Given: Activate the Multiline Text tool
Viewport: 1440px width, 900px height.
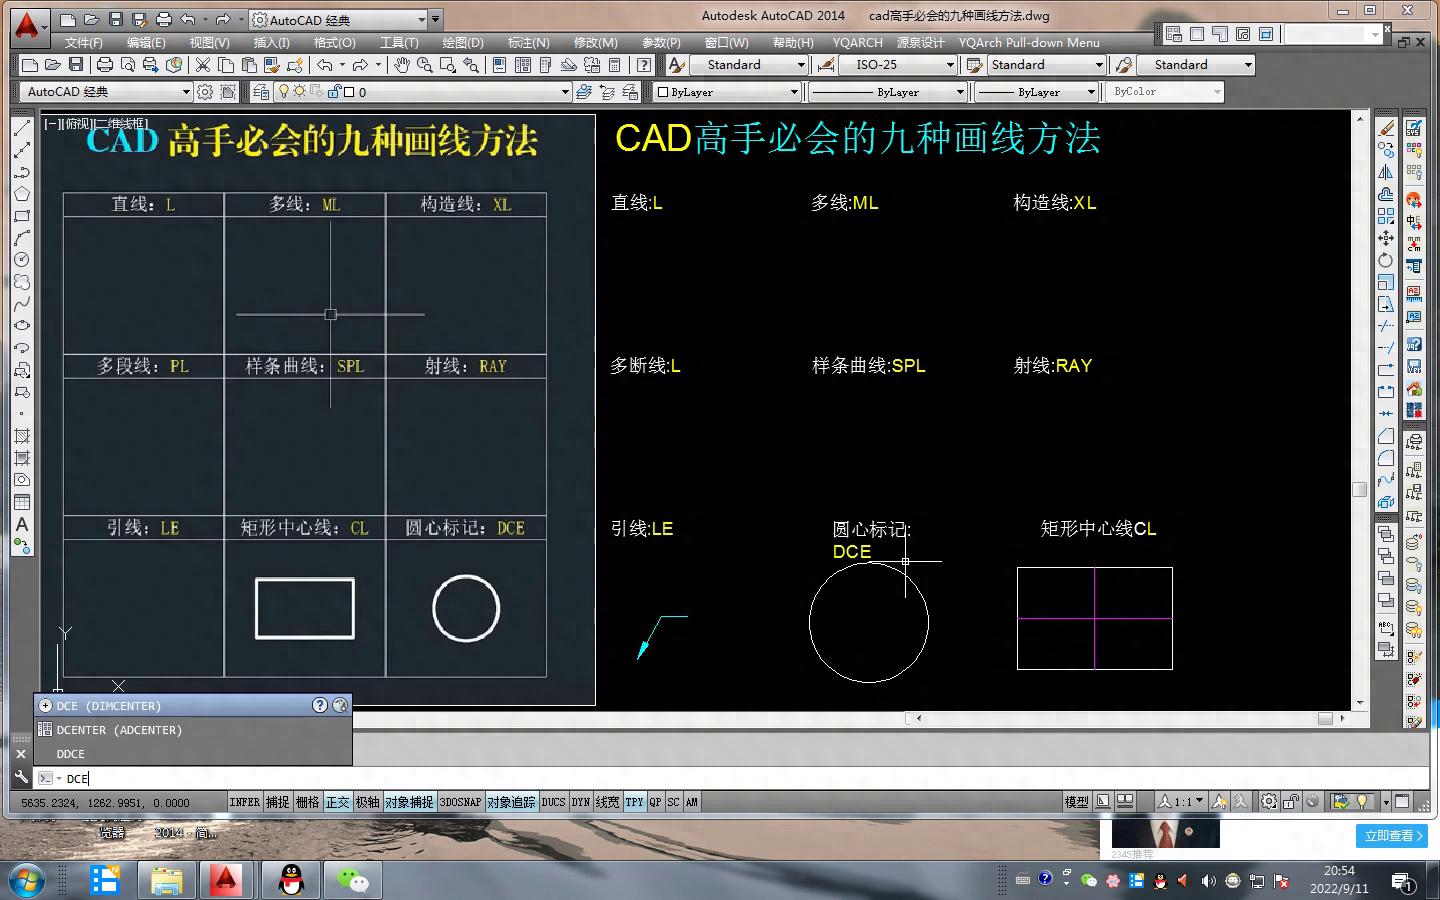Looking at the screenshot, I should pyautogui.click(x=22, y=524).
